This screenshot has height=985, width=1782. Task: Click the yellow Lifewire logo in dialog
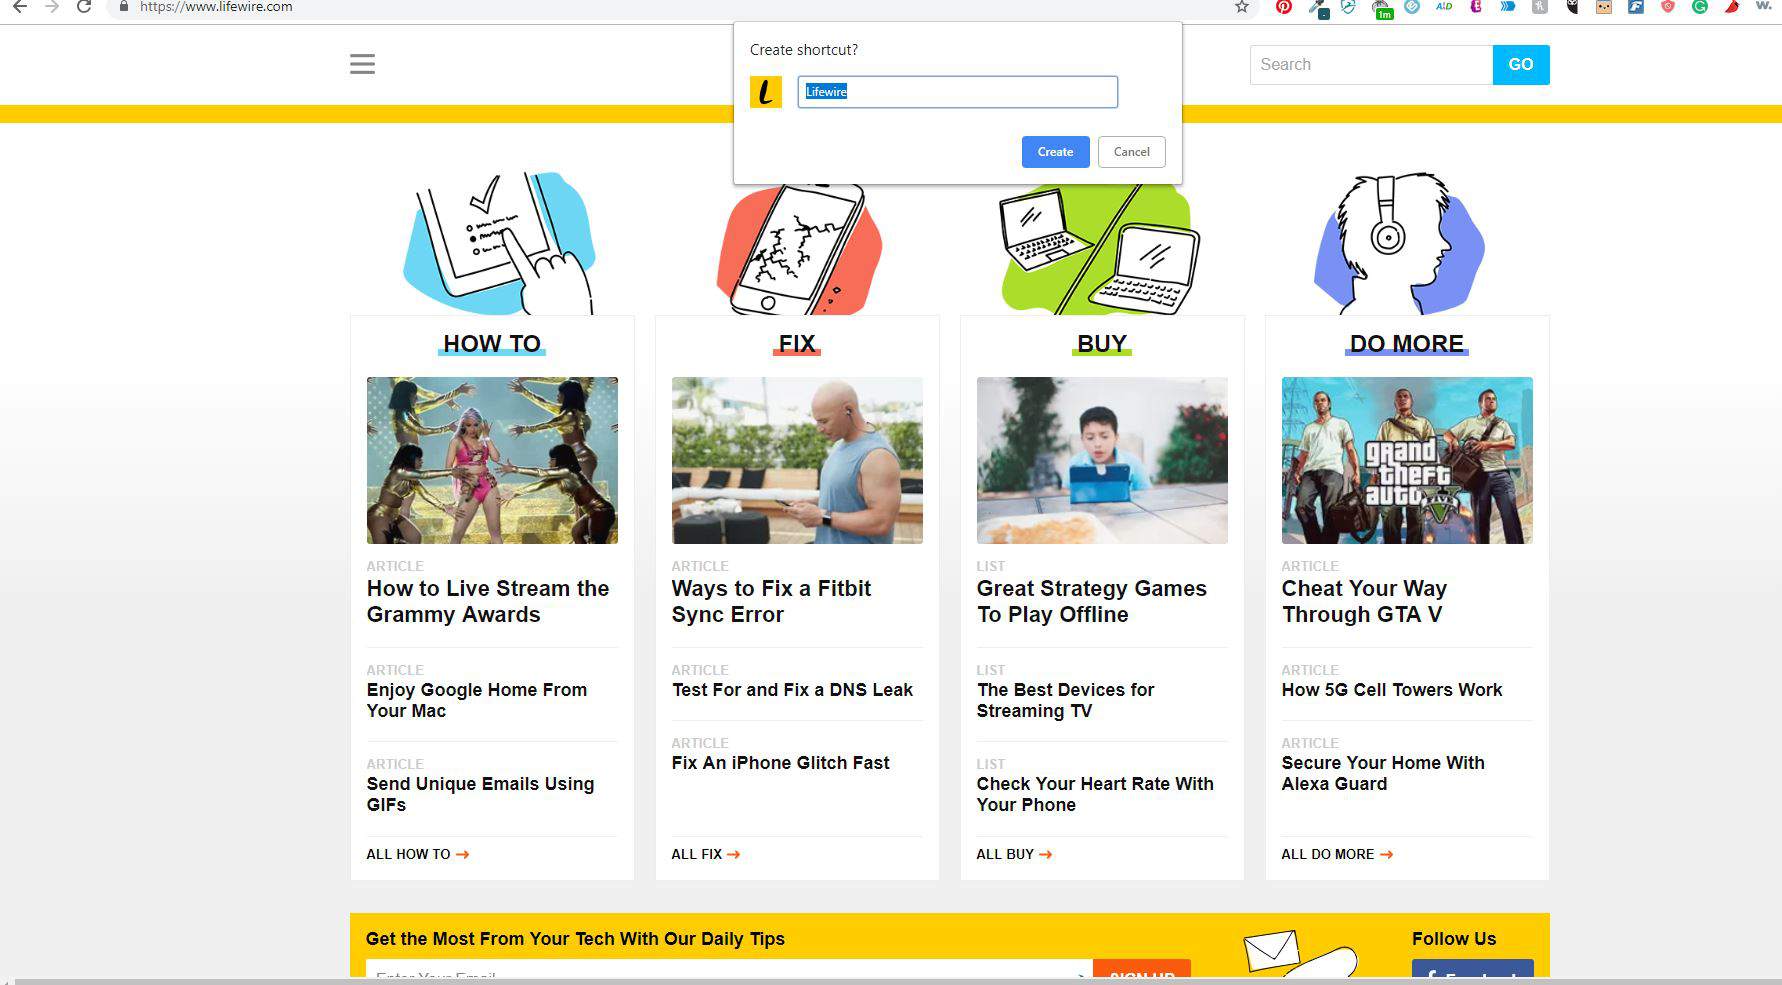[766, 92]
